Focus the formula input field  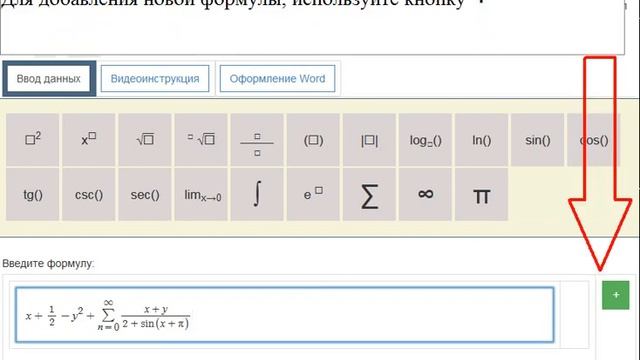[284, 315]
